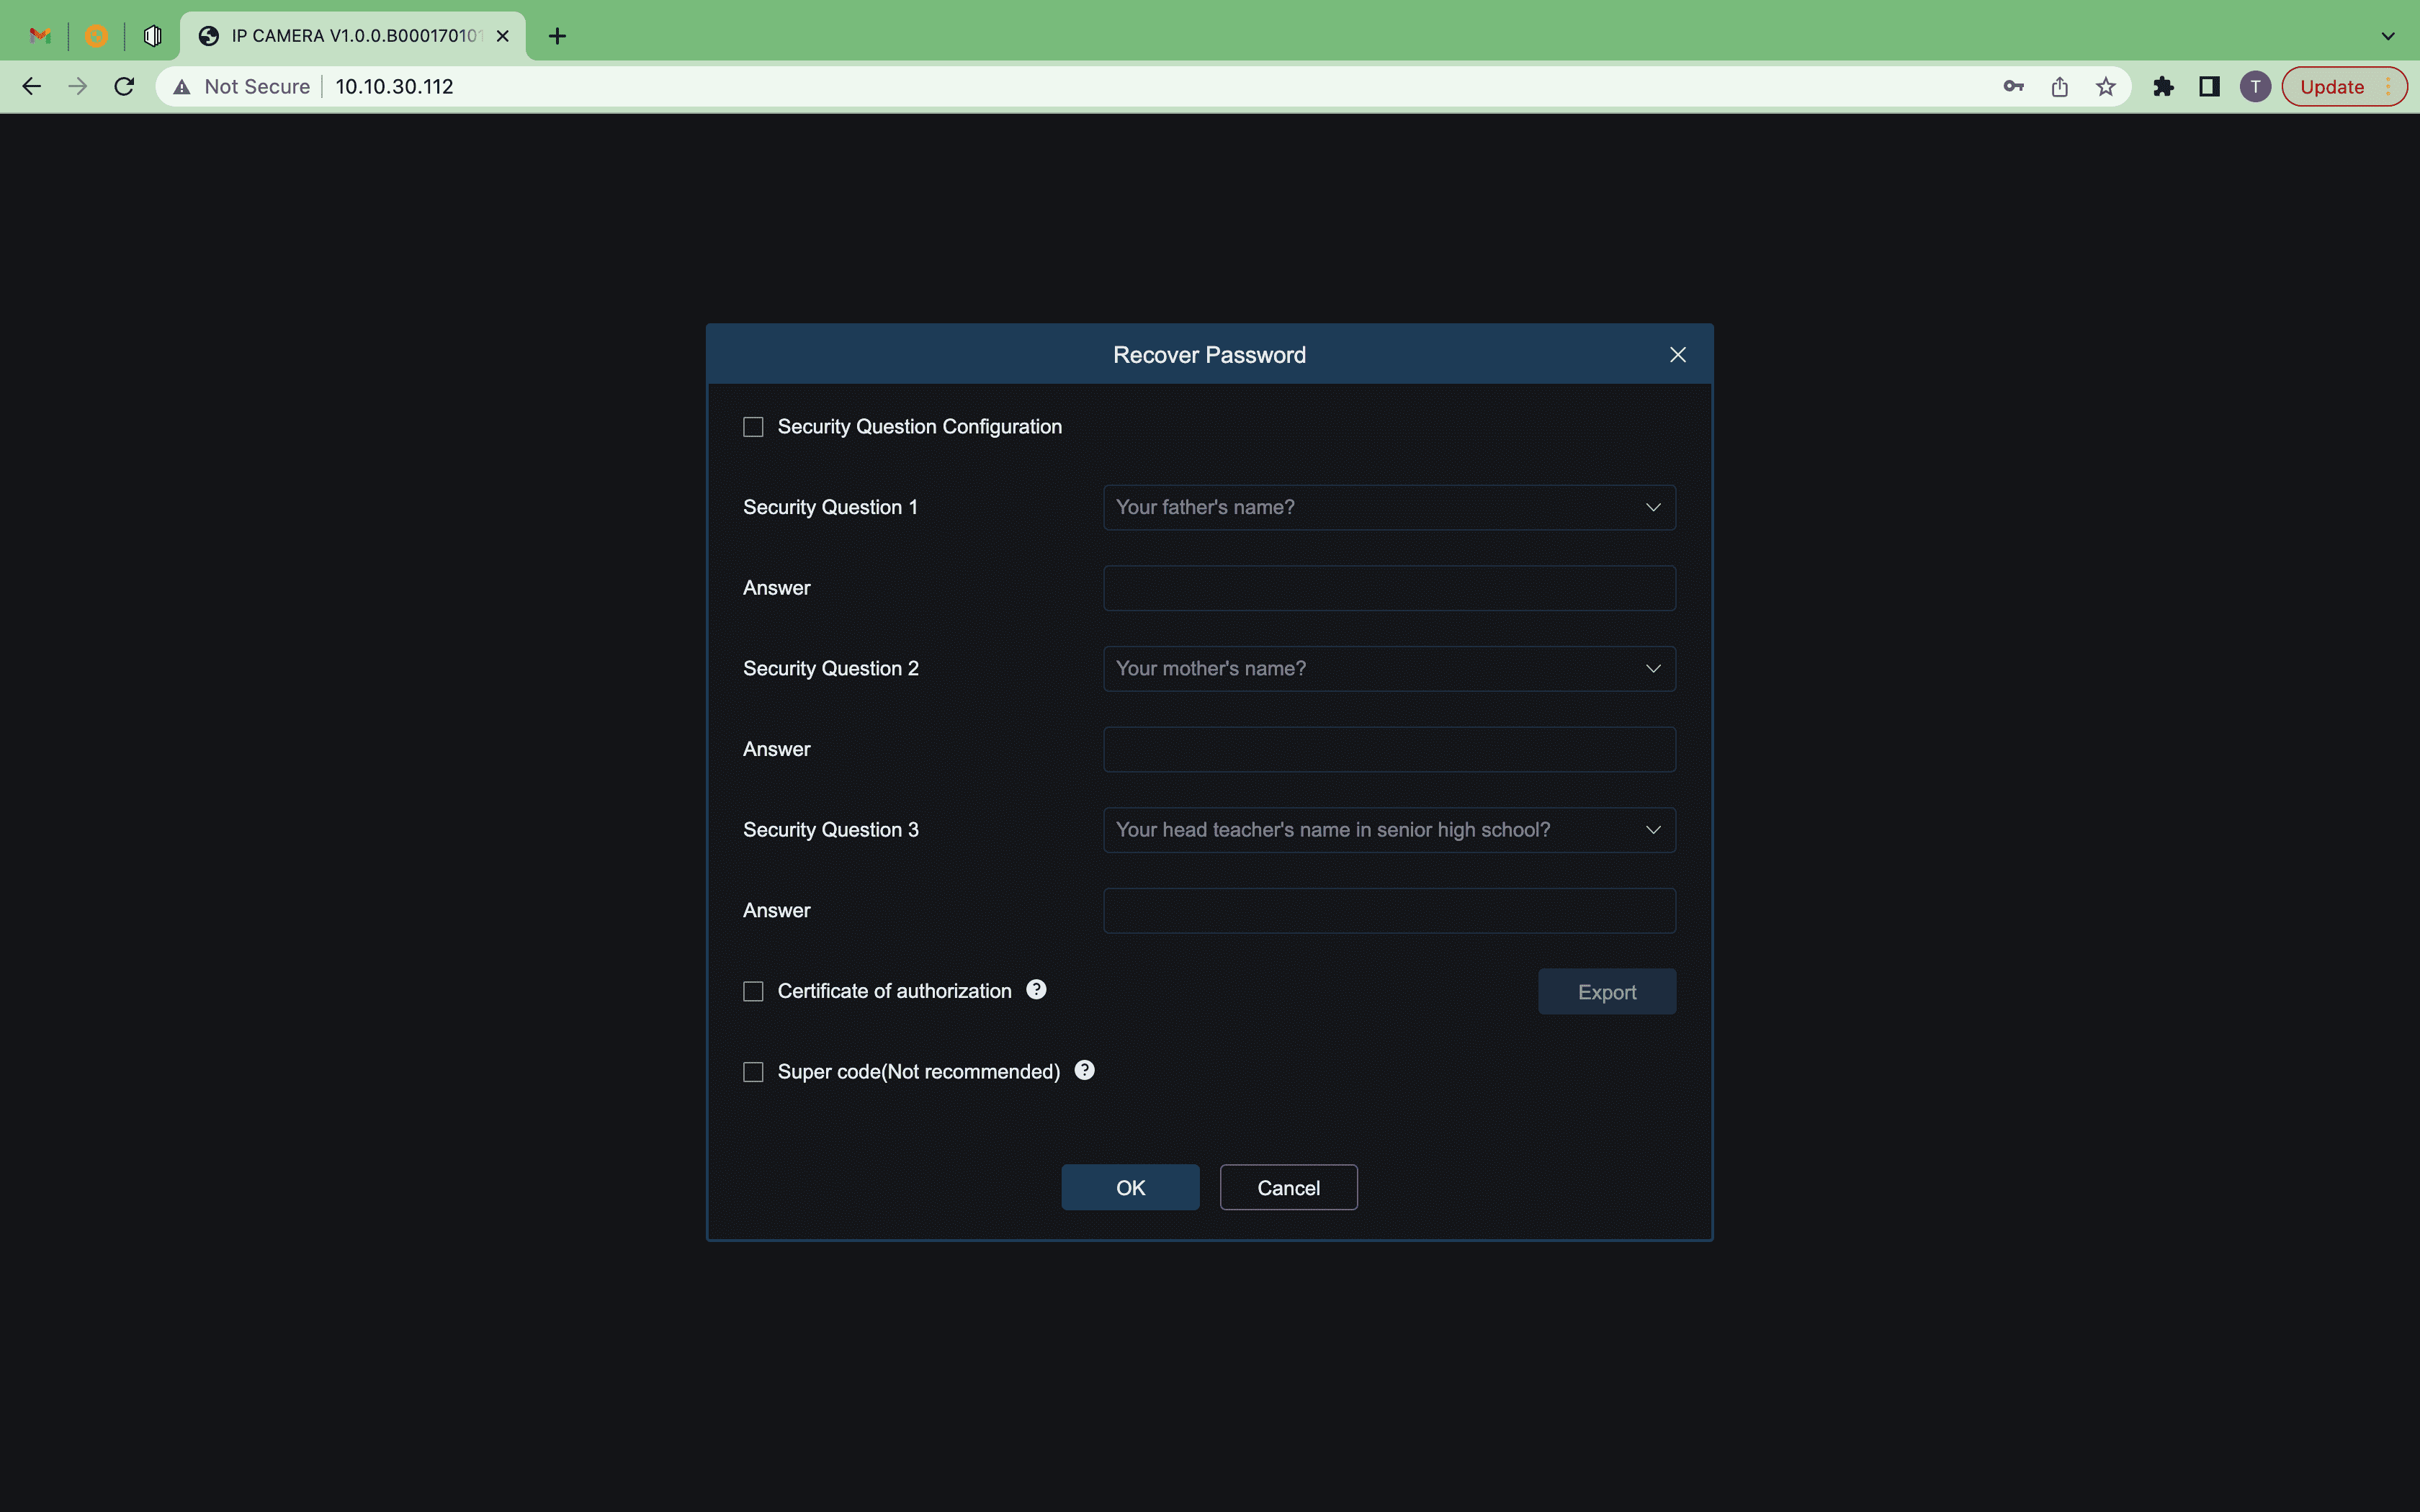2420x1512 pixels.
Task: Click the help icon beside Certificate of authorization
Action: coord(1036,989)
